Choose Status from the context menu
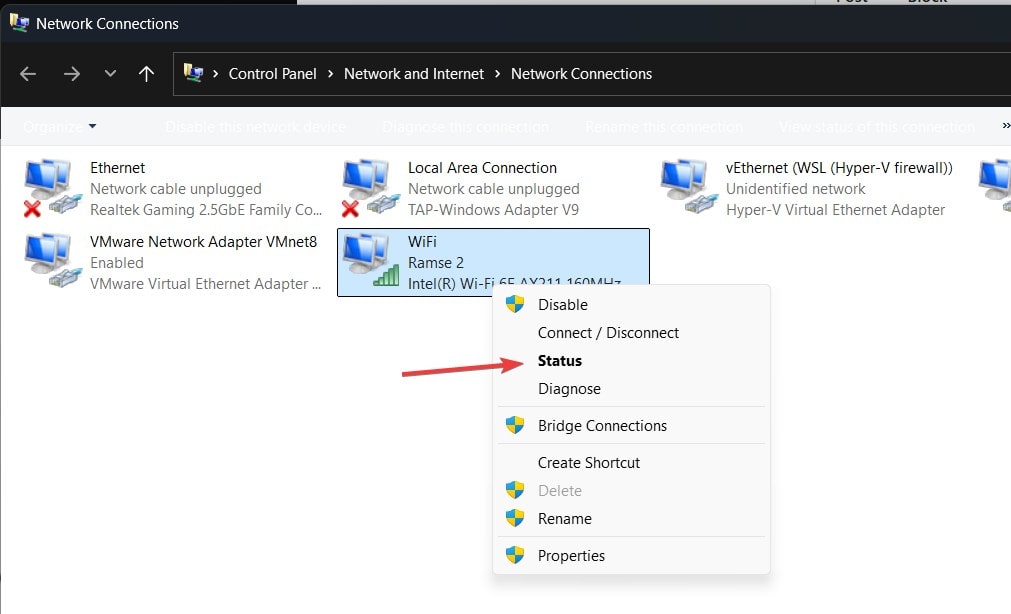The width and height of the screenshot is (1011, 614). [560, 361]
